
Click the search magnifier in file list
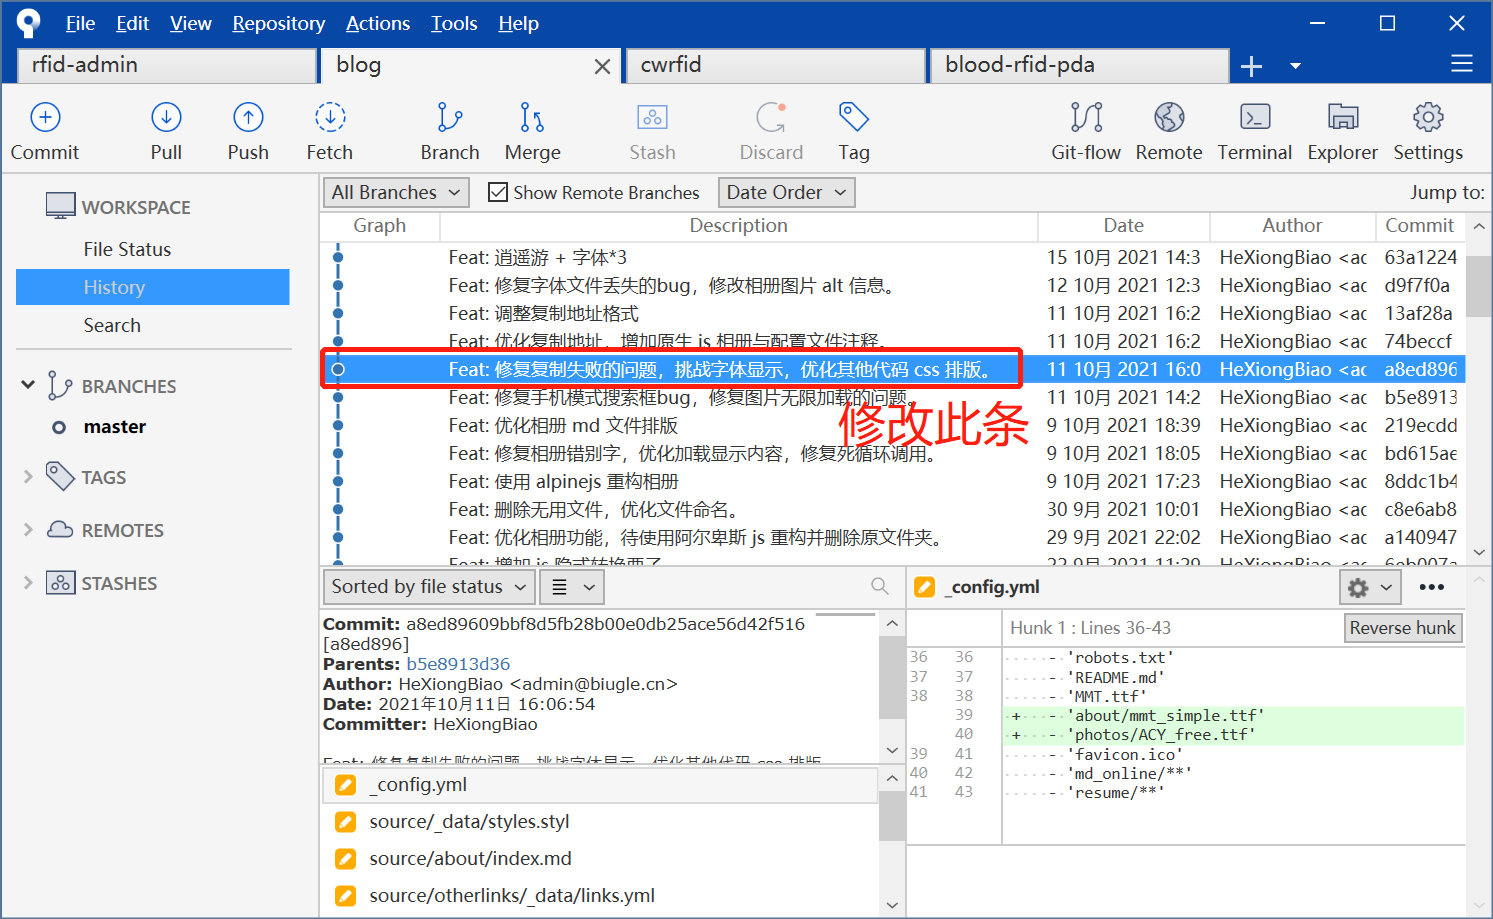[x=880, y=586]
